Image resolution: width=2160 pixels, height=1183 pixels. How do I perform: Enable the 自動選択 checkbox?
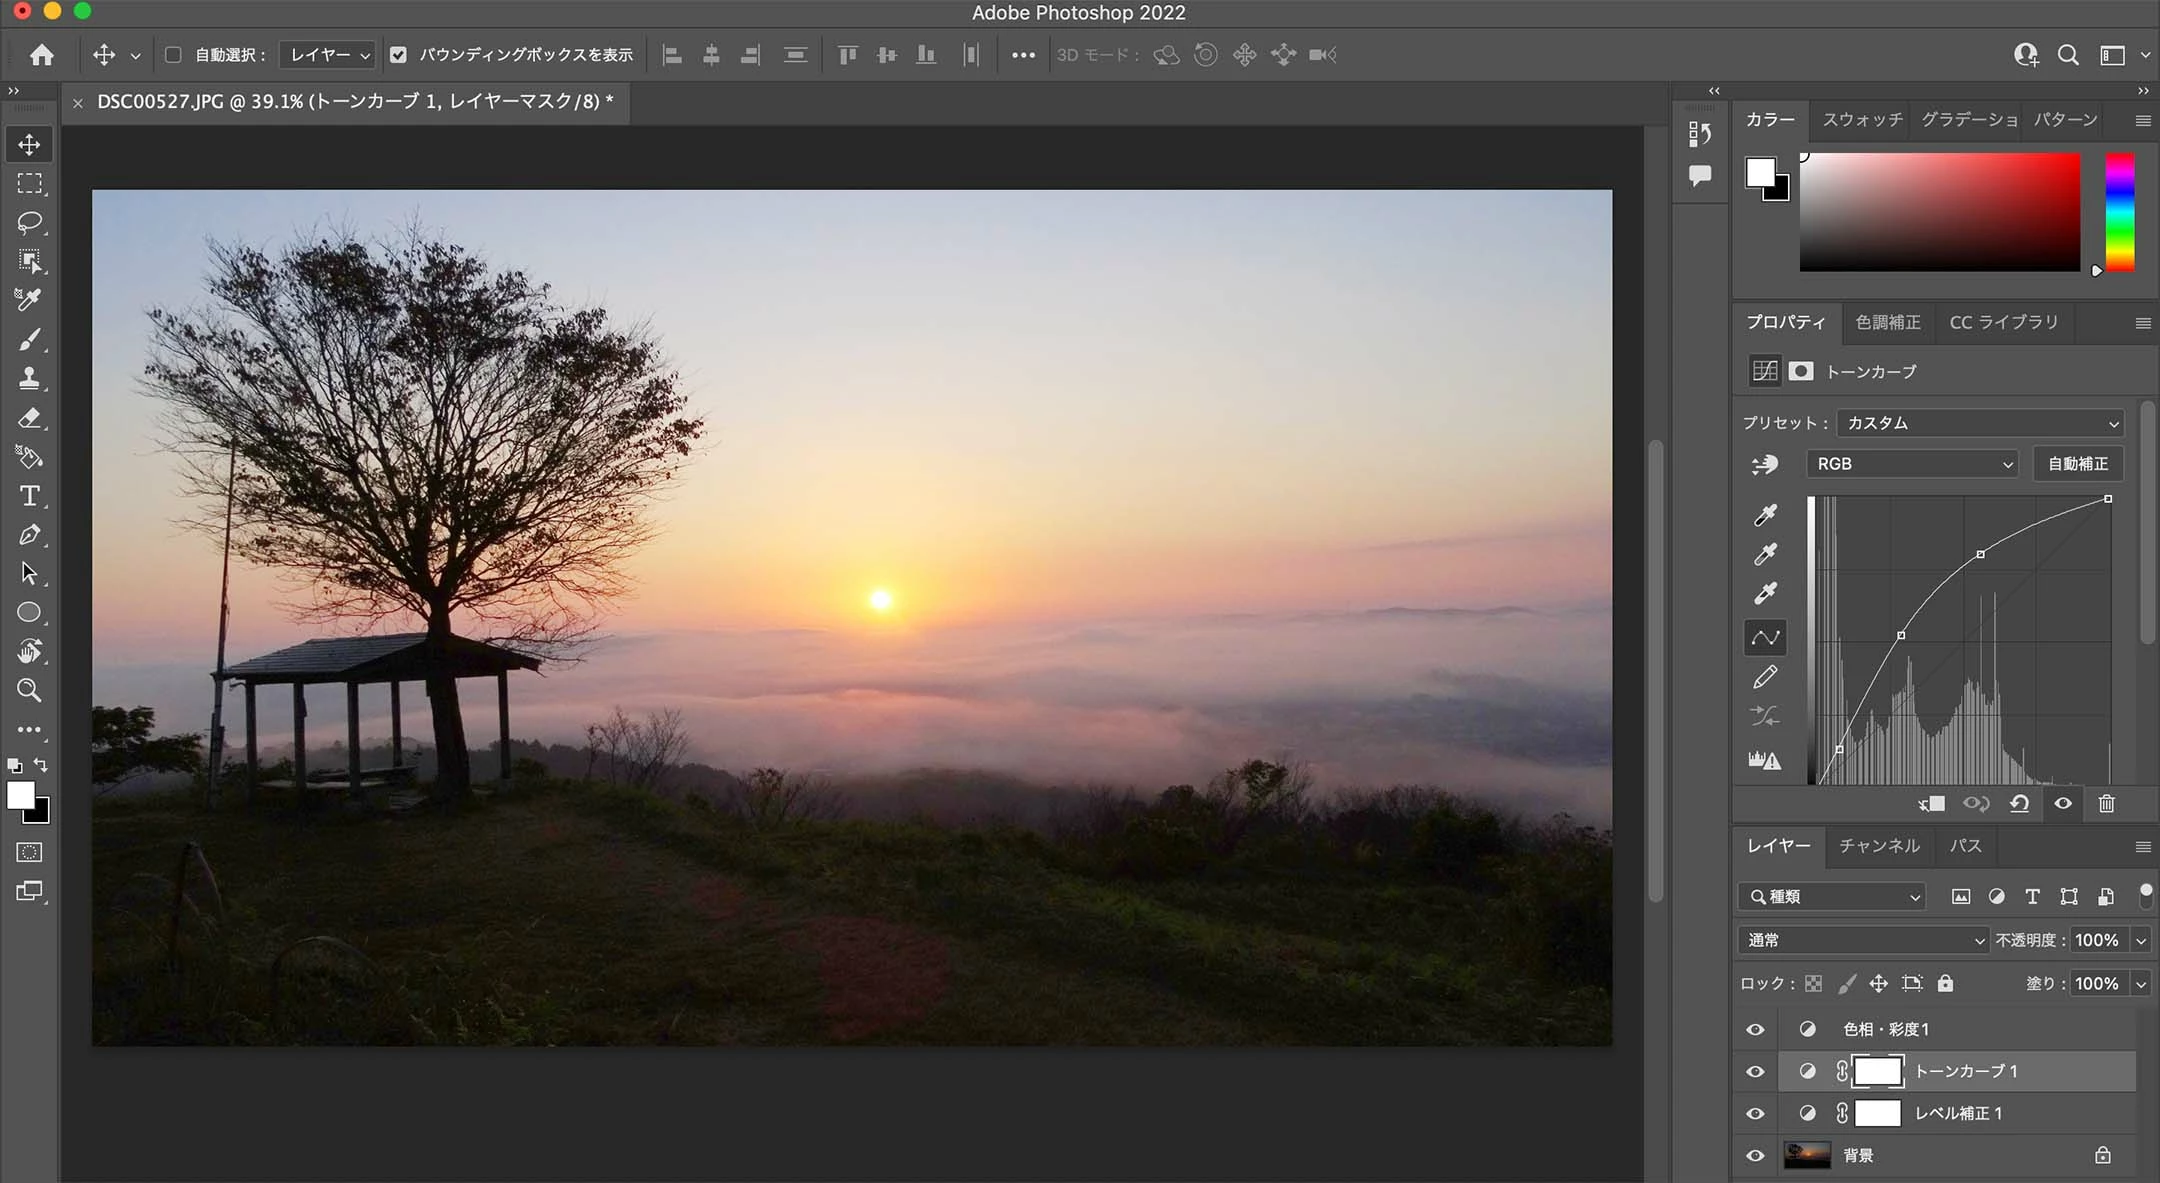click(x=173, y=55)
